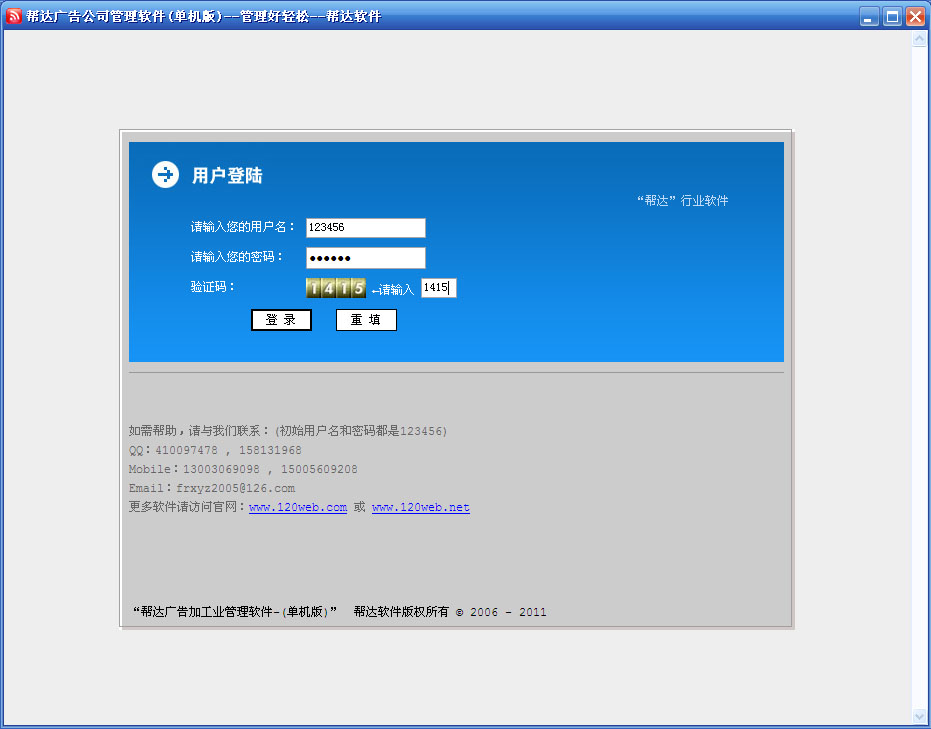Viewport: 931px width, 729px height.
Task: Click the red app icon in title bar
Action: [x=14, y=16]
